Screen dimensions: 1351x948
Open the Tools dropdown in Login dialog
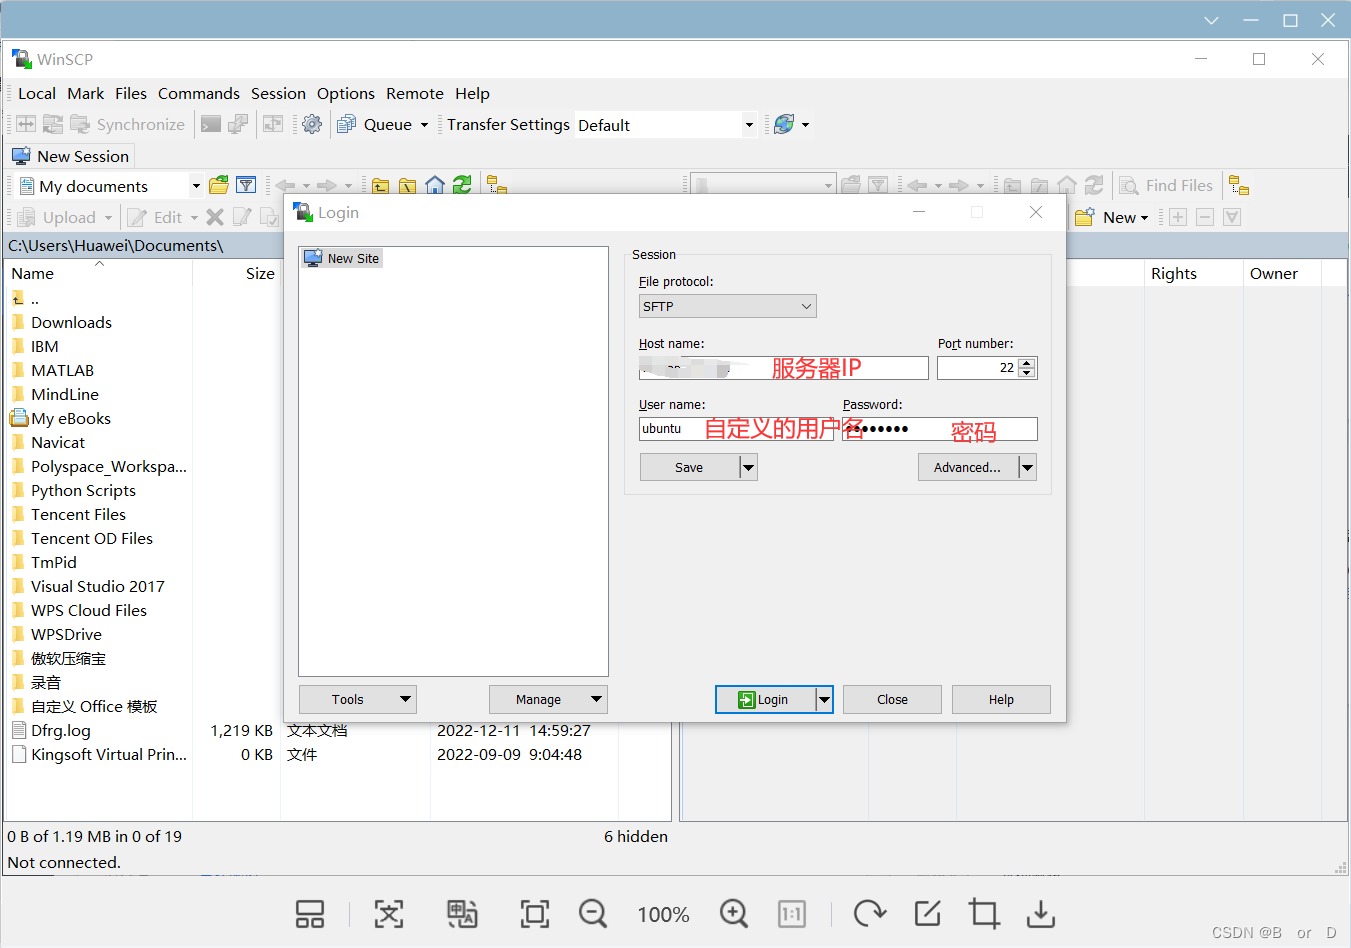click(358, 699)
